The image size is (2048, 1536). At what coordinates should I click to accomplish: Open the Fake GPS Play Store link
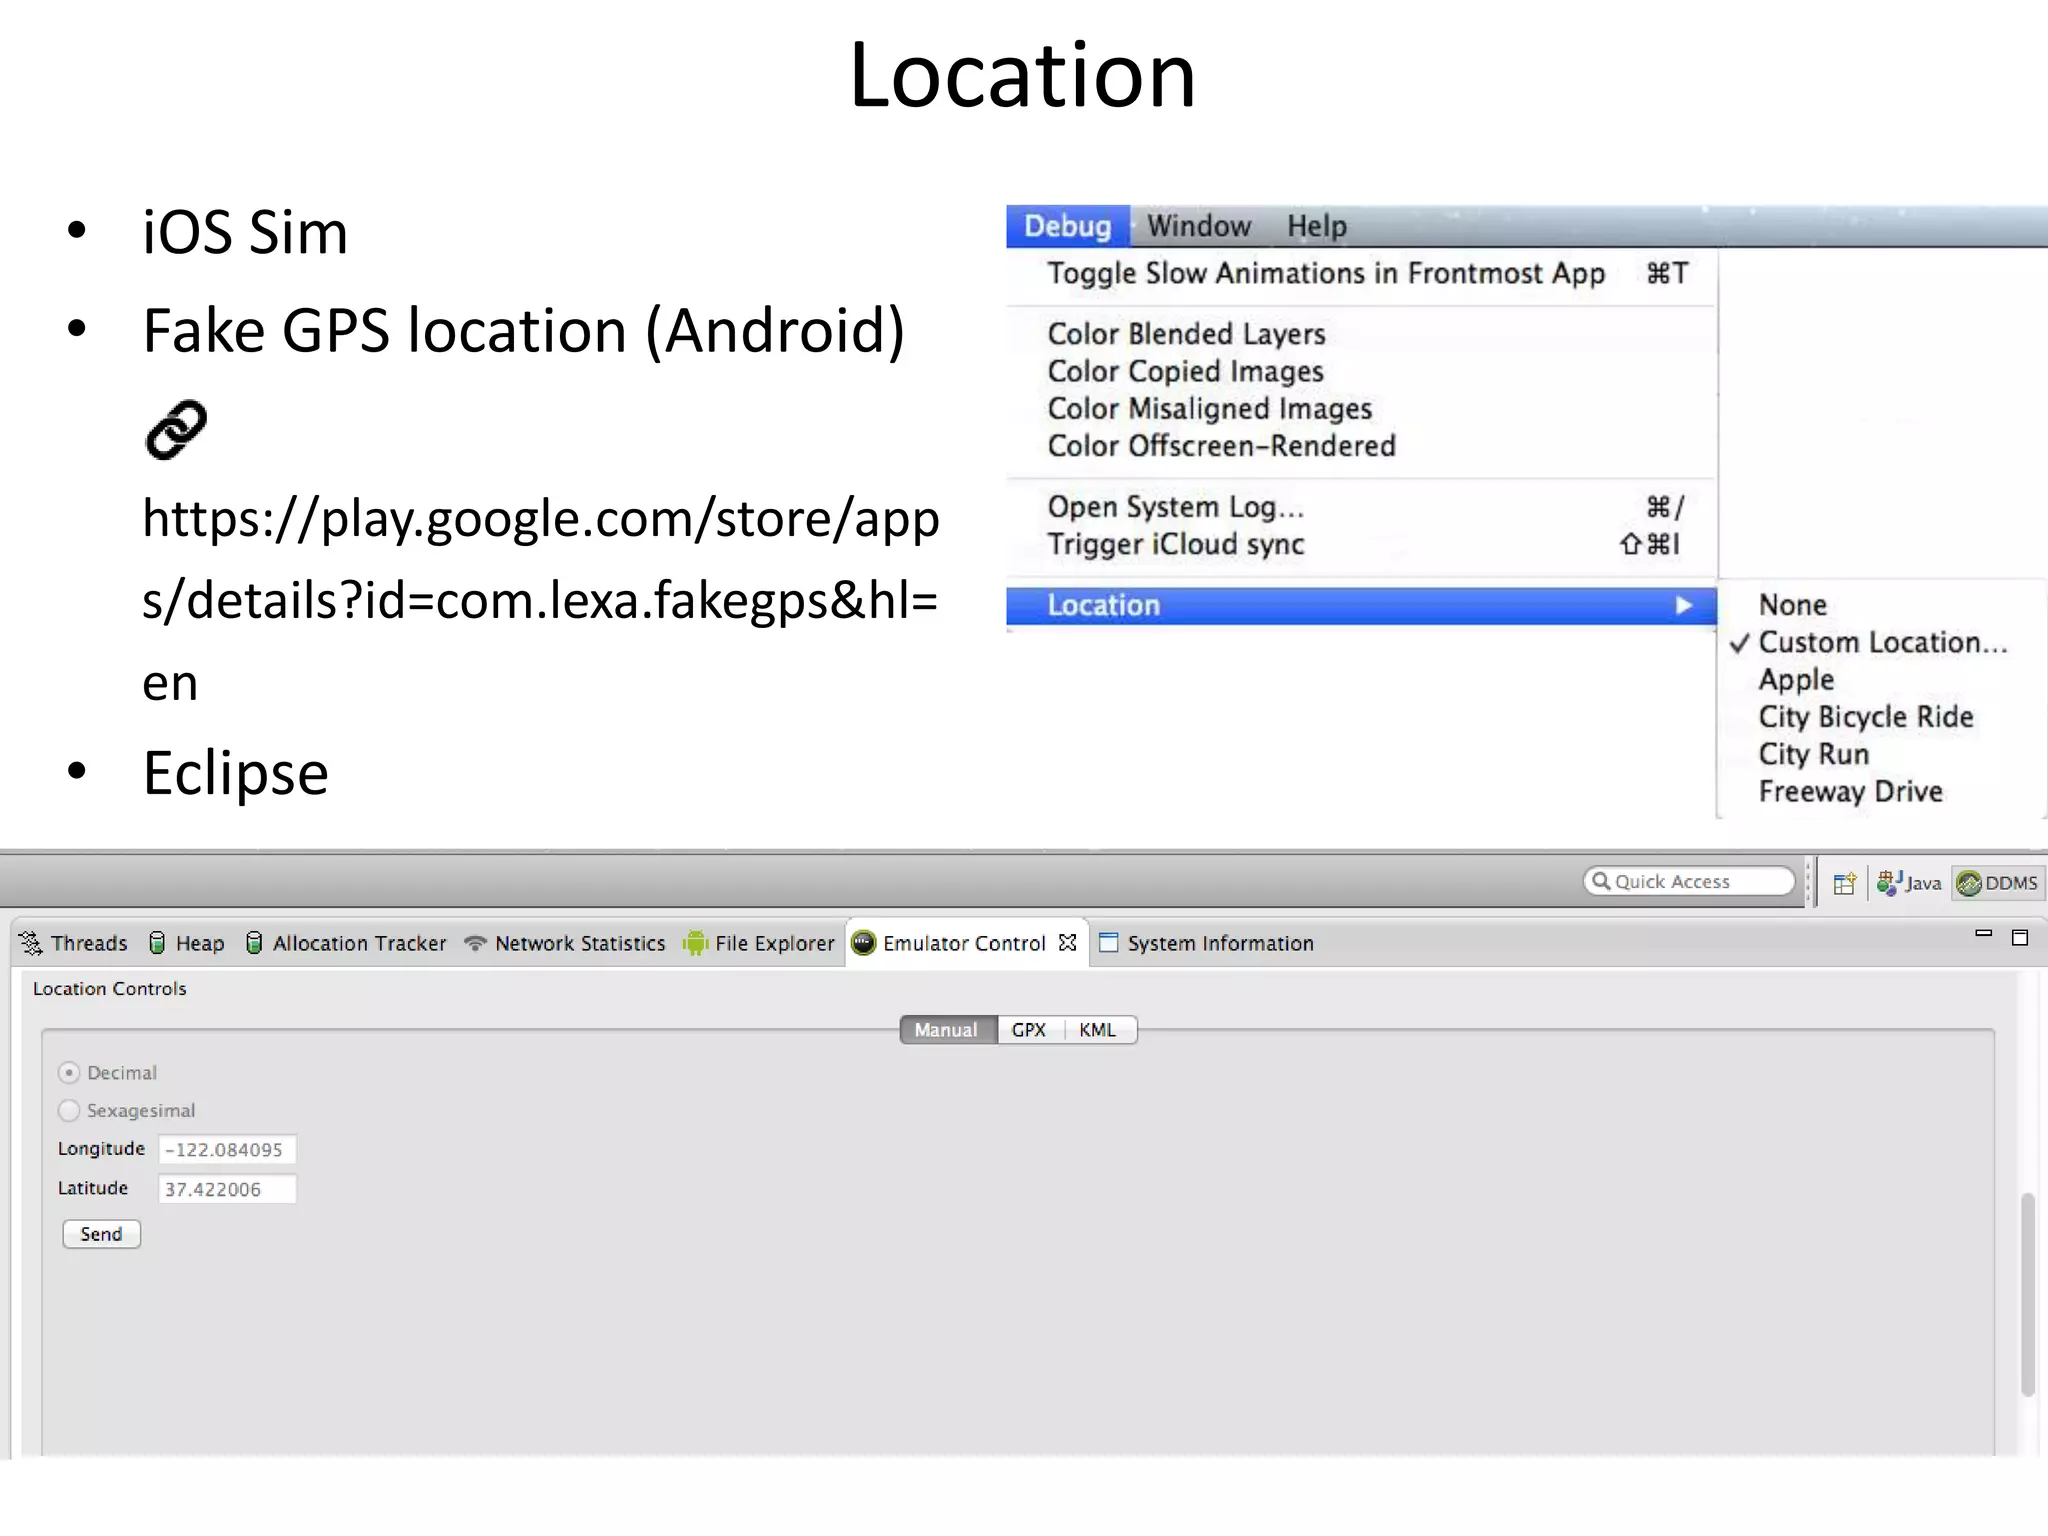pos(541,600)
